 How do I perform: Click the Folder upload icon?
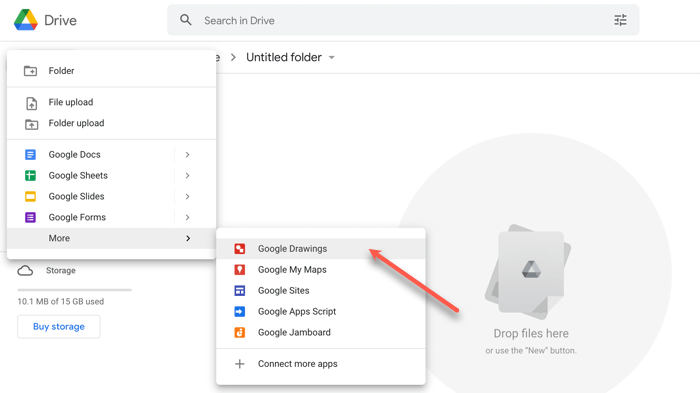pos(31,124)
